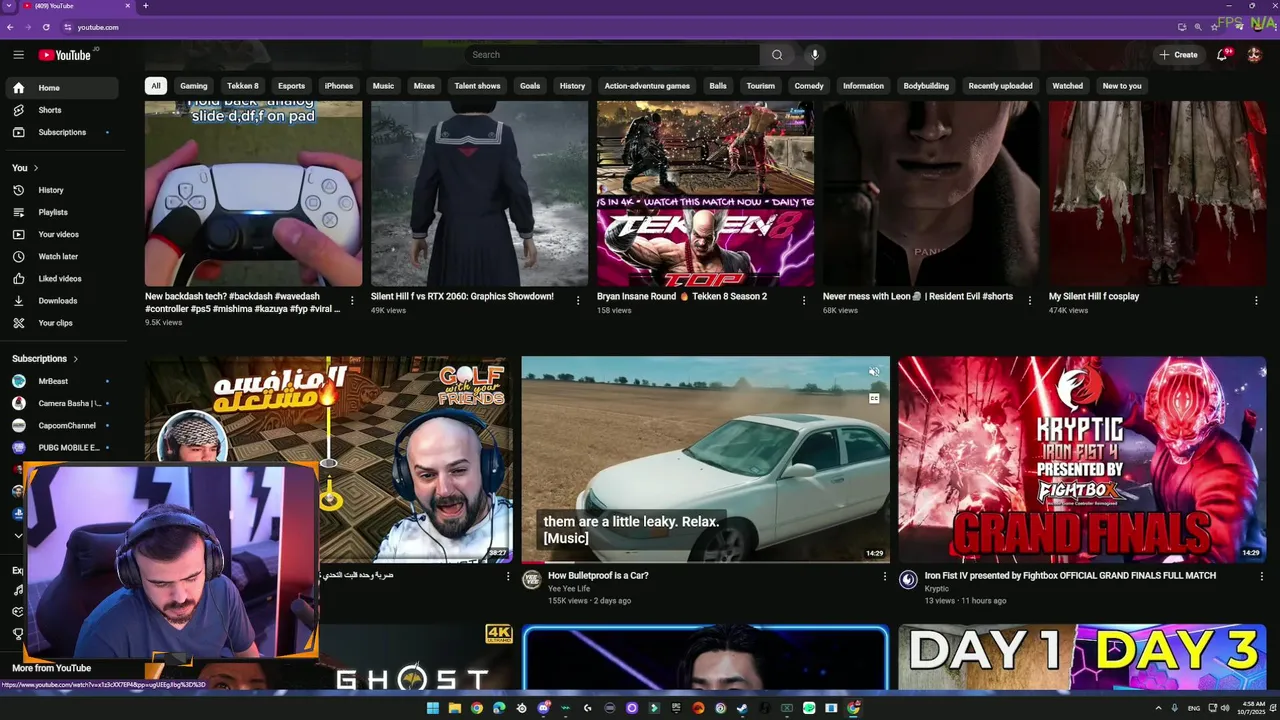Open Camera Basha channel in subscriptions
This screenshot has height=720, width=1280.
tap(63, 403)
